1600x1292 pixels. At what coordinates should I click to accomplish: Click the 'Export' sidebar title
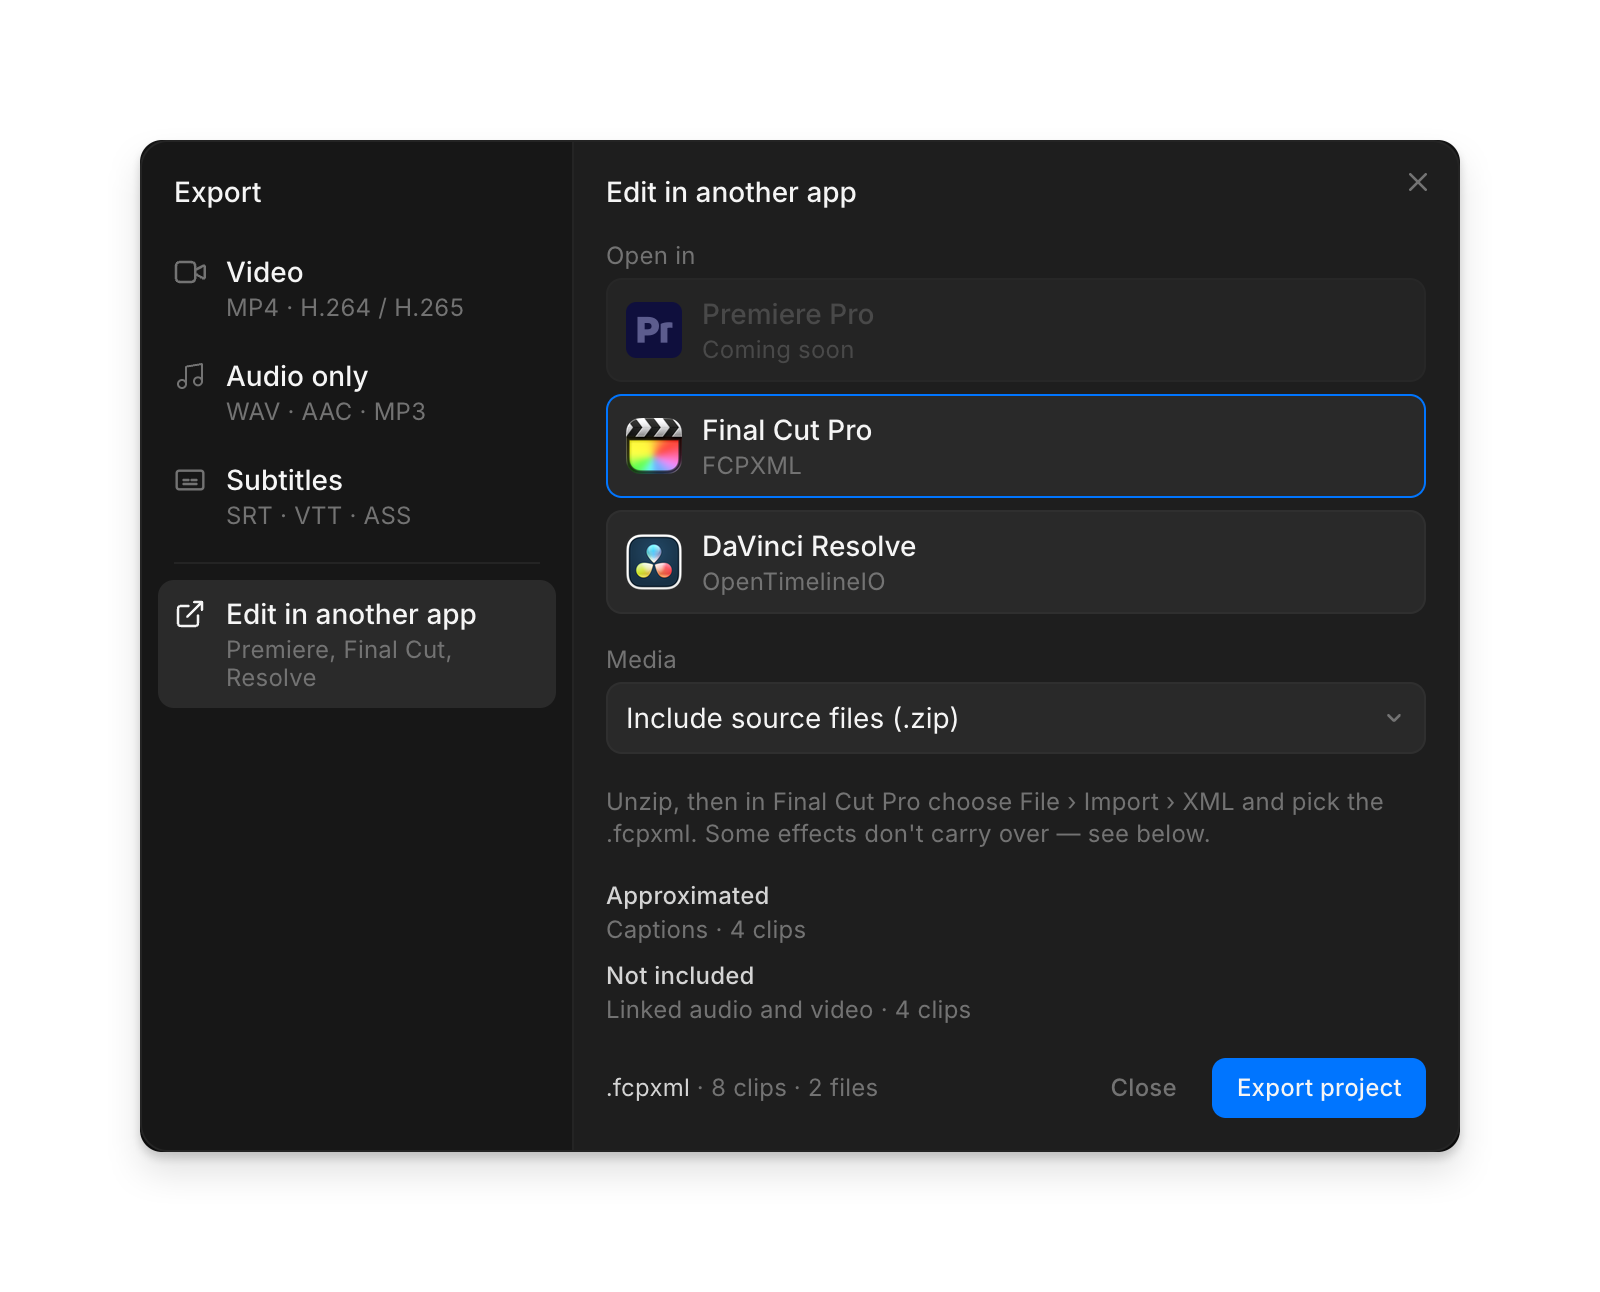pos(217,192)
